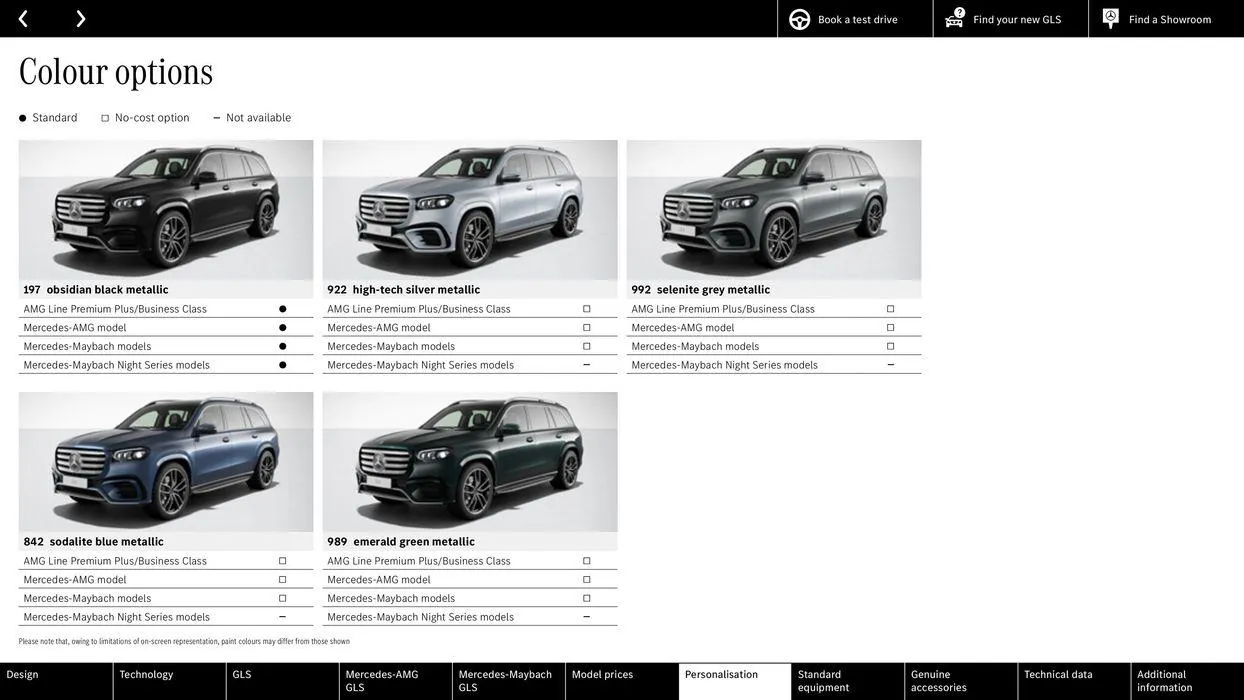Screen dimensions: 1244x700
Task: Open the Model prices tab
Action: point(603,672)
